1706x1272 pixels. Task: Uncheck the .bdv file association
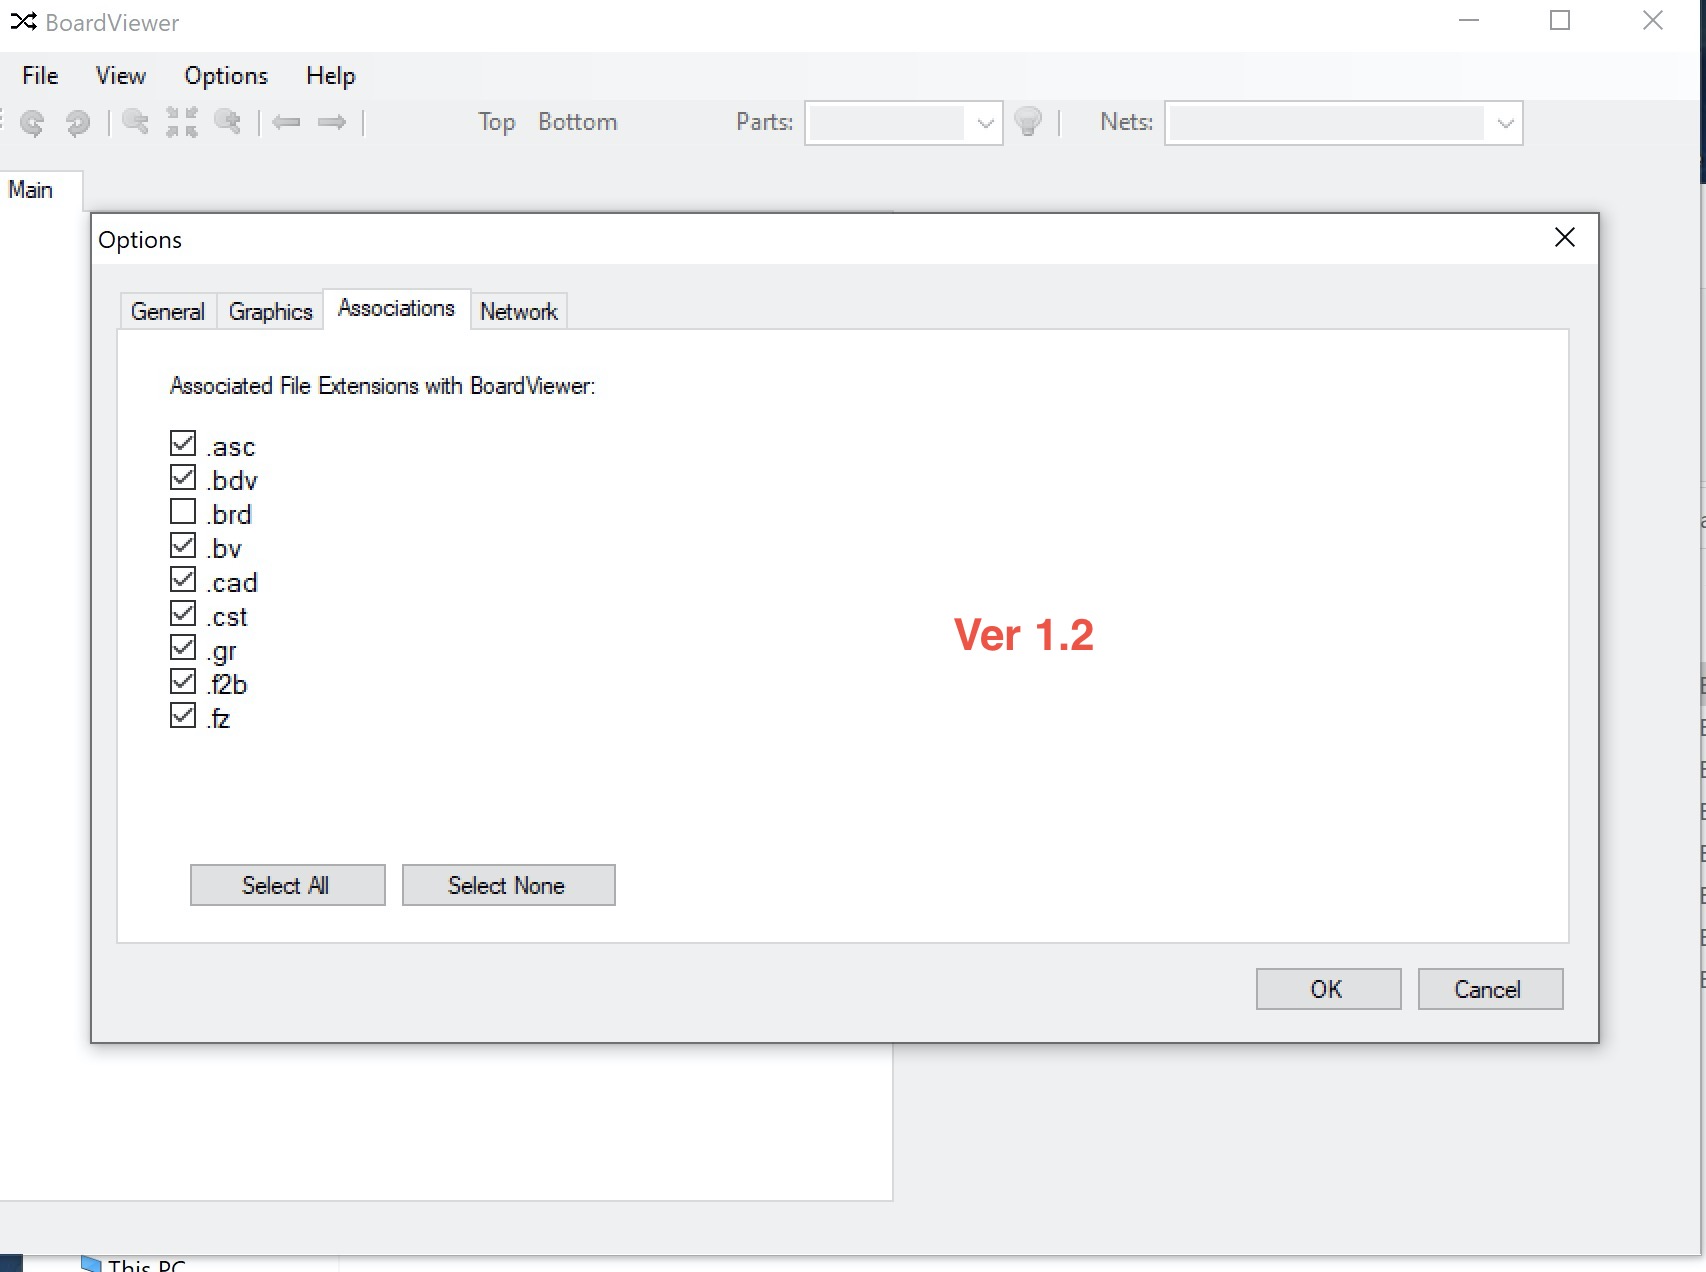(x=183, y=477)
